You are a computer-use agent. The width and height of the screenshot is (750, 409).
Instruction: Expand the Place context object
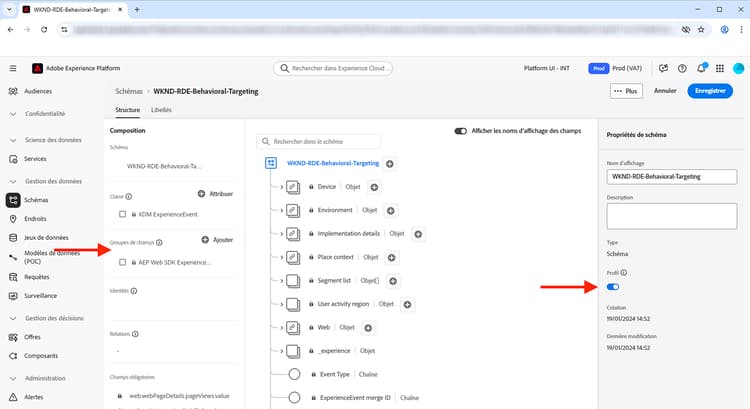(x=282, y=257)
